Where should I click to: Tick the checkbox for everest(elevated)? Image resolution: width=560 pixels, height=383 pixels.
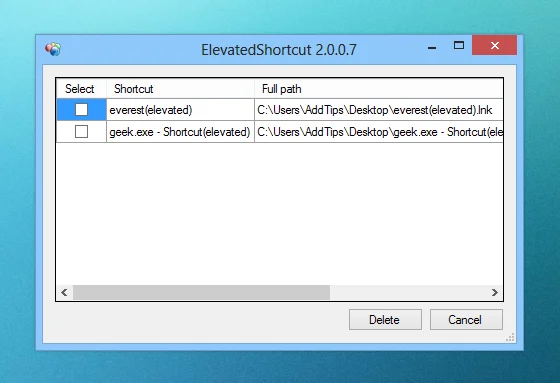coord(81,110)
